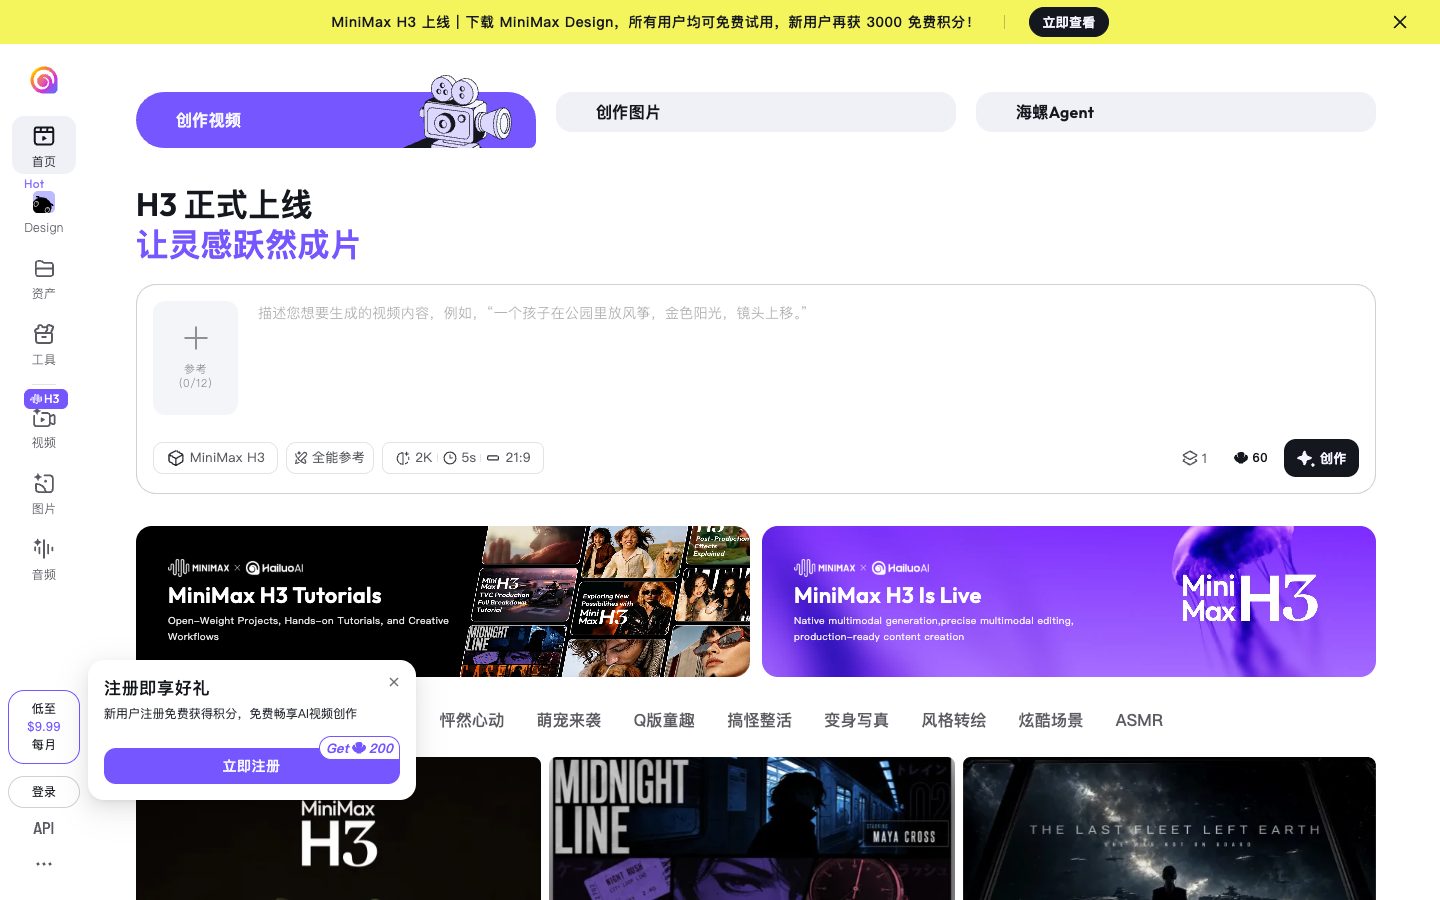
Task: Switch to the 海螺Agent tab
Action: (1176, 112)
